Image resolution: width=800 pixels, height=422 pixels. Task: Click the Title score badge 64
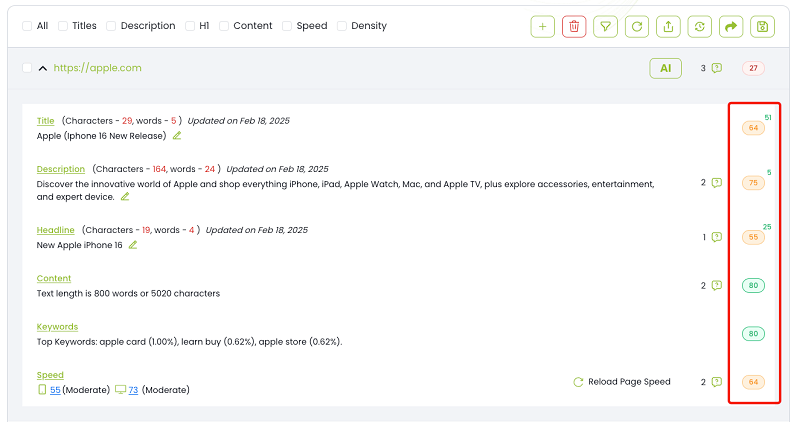point(753,128)
